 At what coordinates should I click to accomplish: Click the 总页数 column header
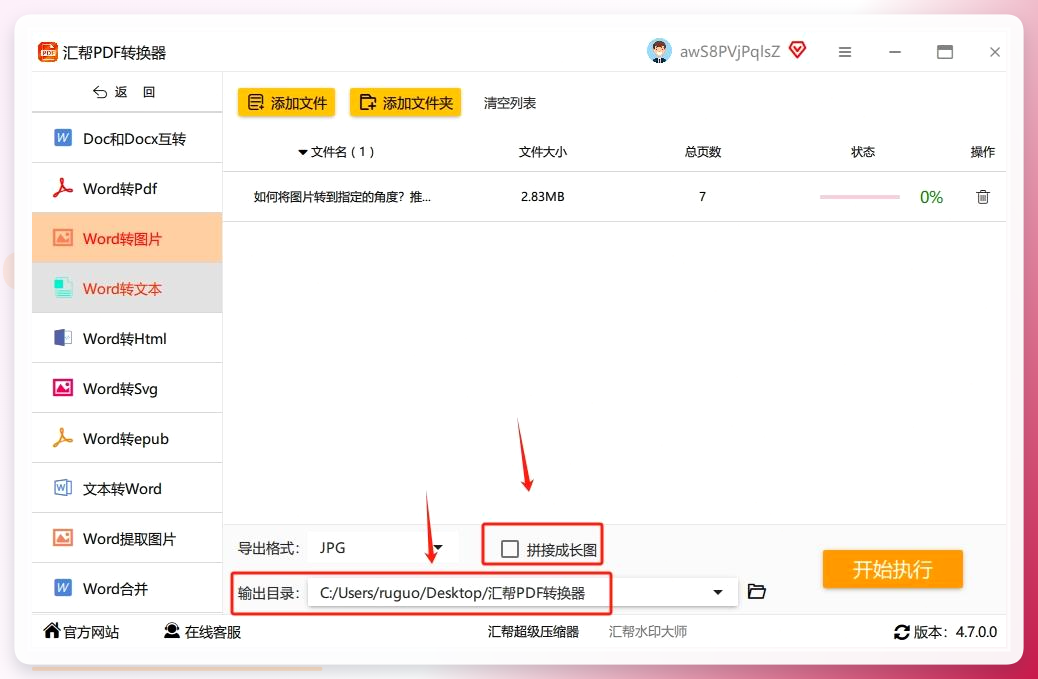(x=702, y=152)
